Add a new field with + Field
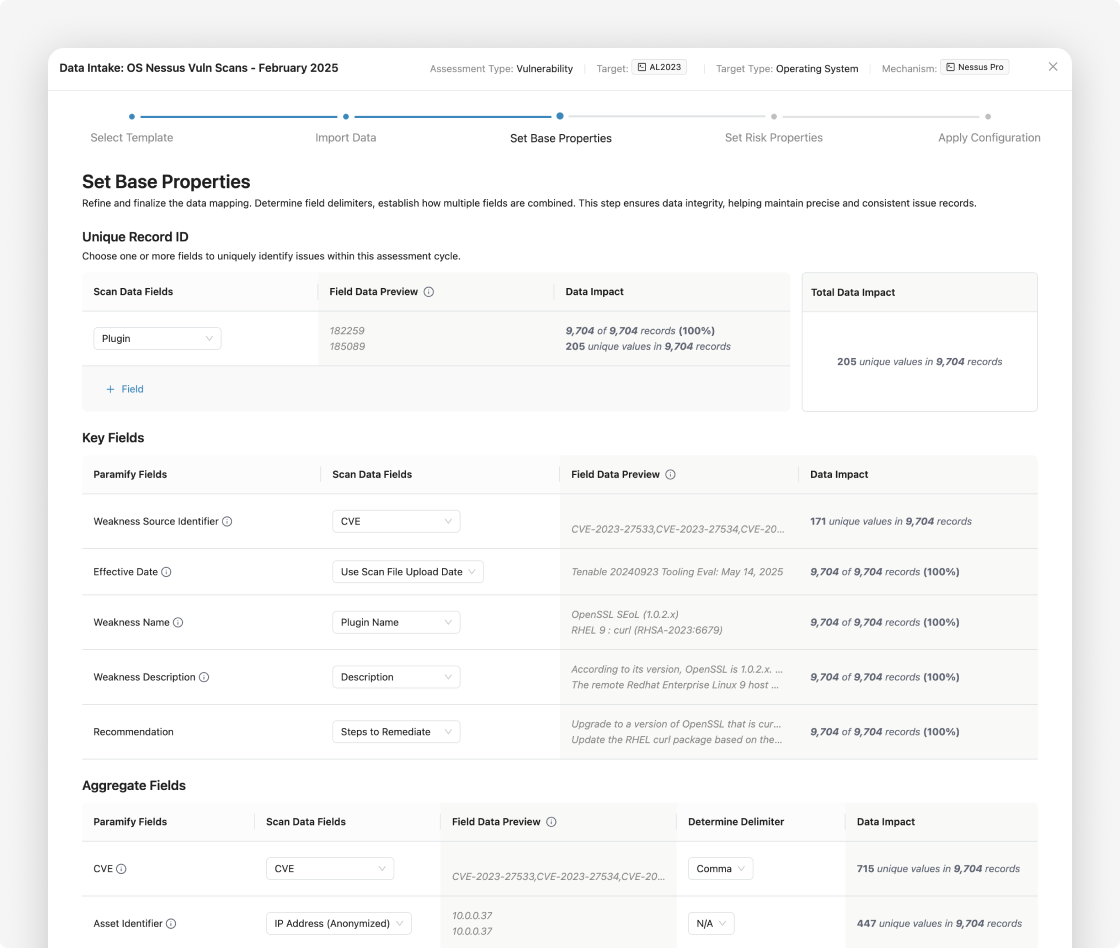 tap(125, 389)
